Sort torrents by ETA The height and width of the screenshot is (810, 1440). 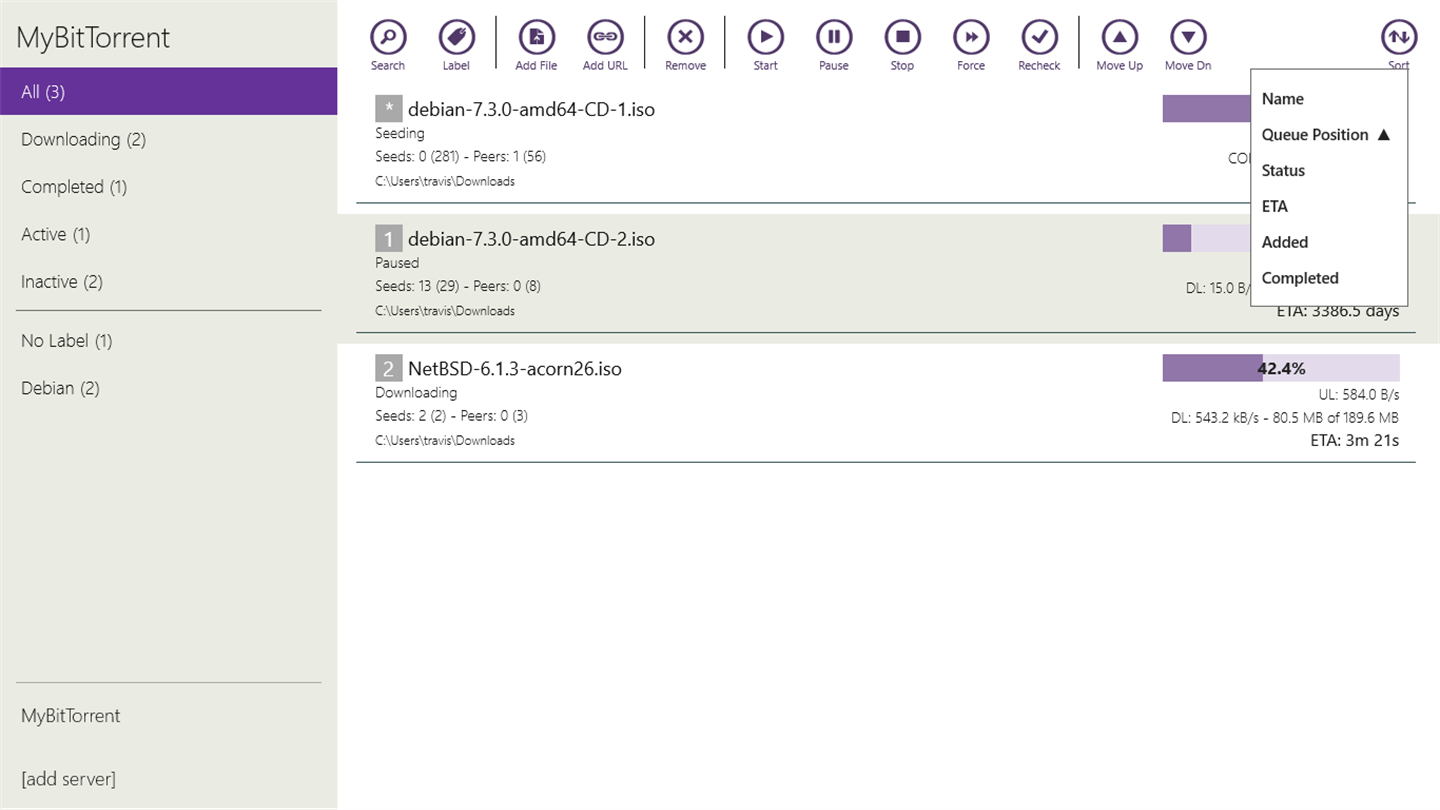[x=1329, y=207]
